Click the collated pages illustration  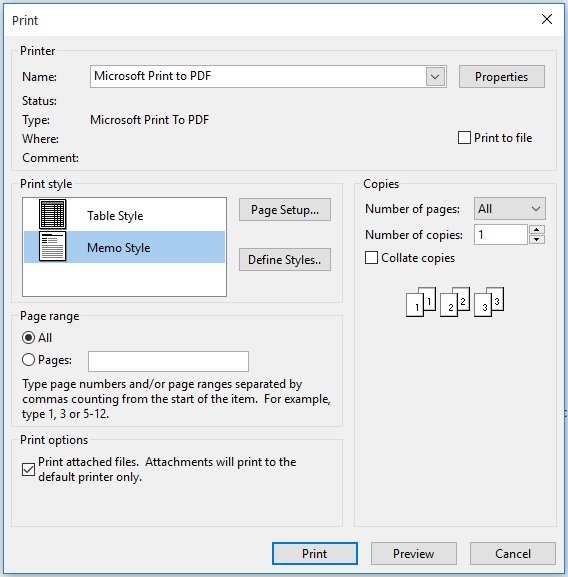pyautogui.click(x=455, y=302)
